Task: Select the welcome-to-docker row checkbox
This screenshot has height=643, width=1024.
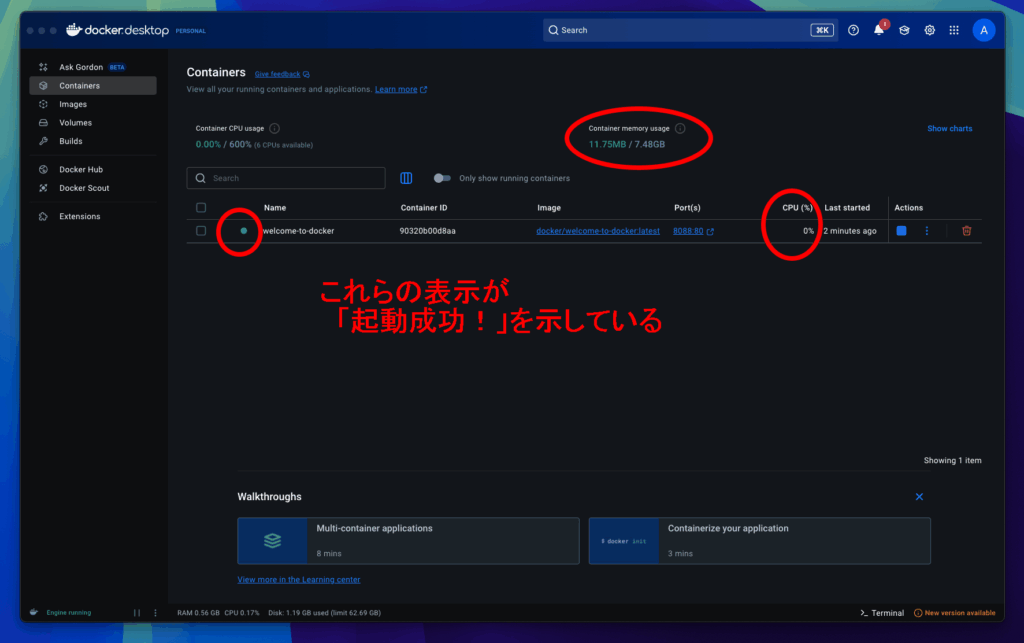Action: (x=201, y=230)
